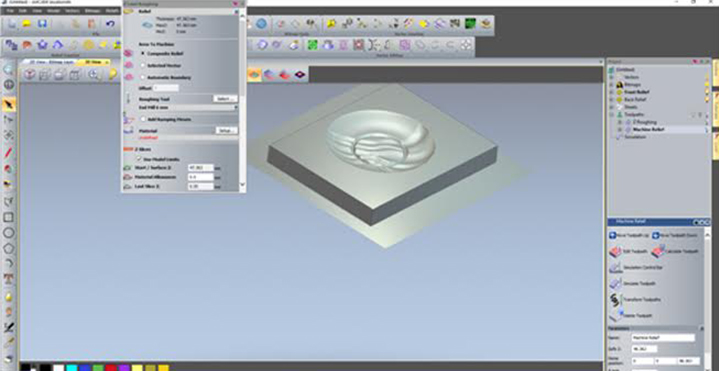Click the down arrow of roughing panel scrollbar
Viewport: 719px width, 371px height.
tap(243, 185)
